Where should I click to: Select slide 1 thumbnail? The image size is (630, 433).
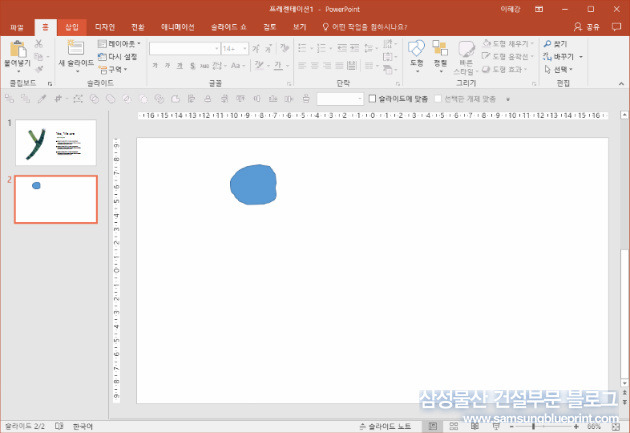point(56,143)
